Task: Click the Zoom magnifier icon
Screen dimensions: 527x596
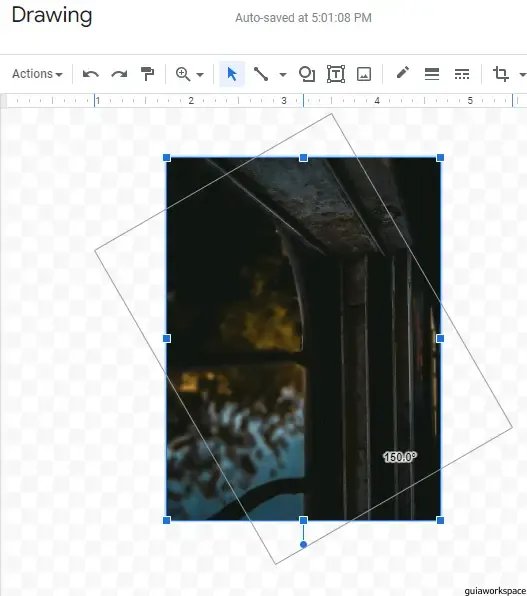Action: 183,74
